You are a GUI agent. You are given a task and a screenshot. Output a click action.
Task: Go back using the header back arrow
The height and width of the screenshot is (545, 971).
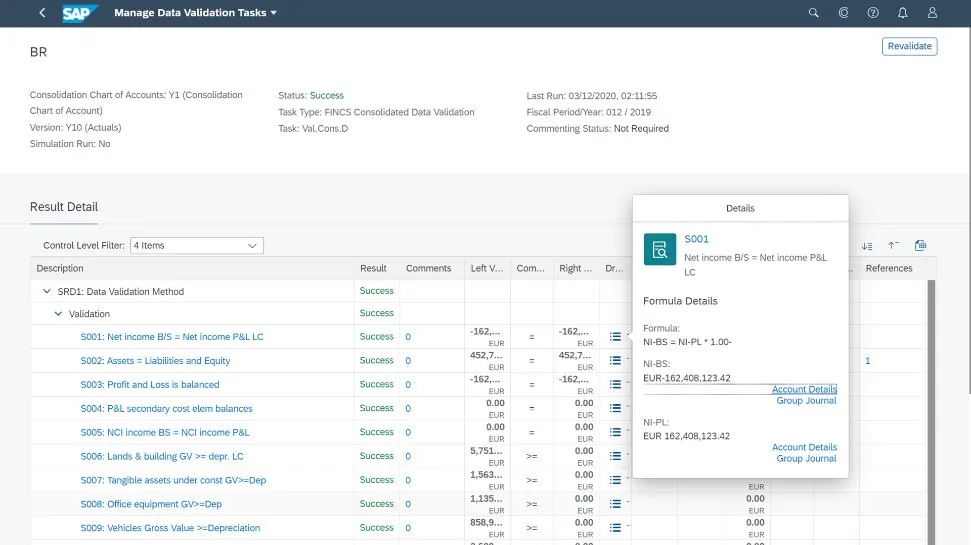point(41,13)
